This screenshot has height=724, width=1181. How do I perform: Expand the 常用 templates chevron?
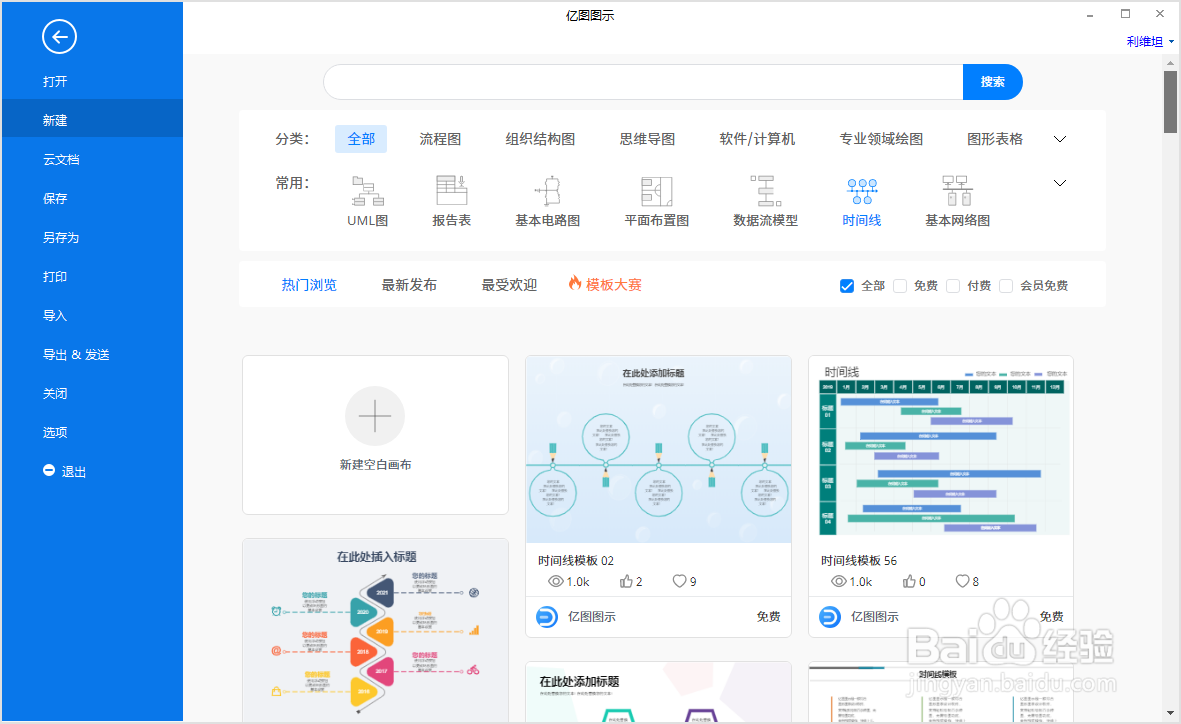coord(1059,183)
